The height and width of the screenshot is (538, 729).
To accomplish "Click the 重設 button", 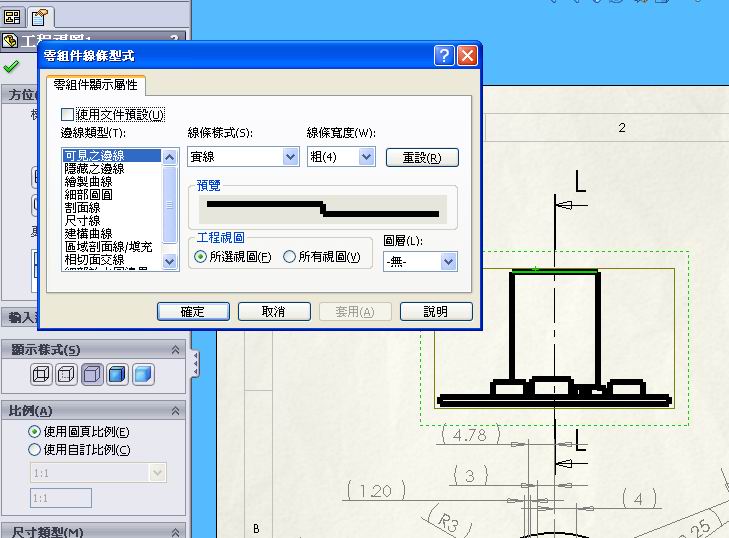I will click(422, 158).
